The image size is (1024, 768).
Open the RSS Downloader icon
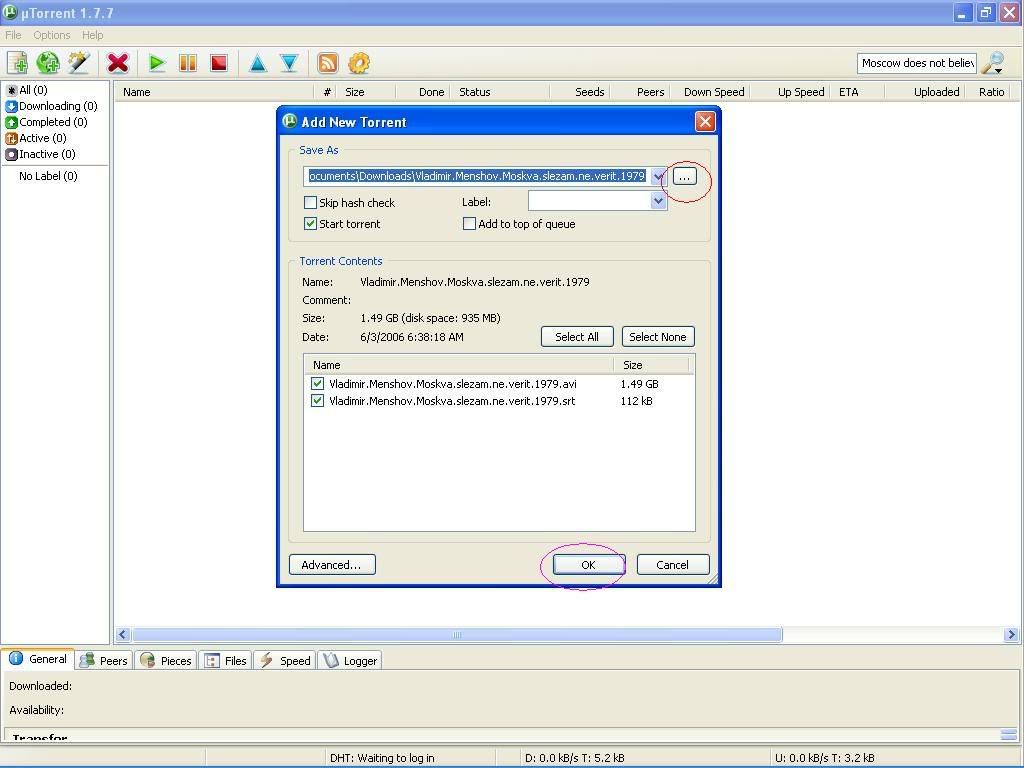click(327, 63)
